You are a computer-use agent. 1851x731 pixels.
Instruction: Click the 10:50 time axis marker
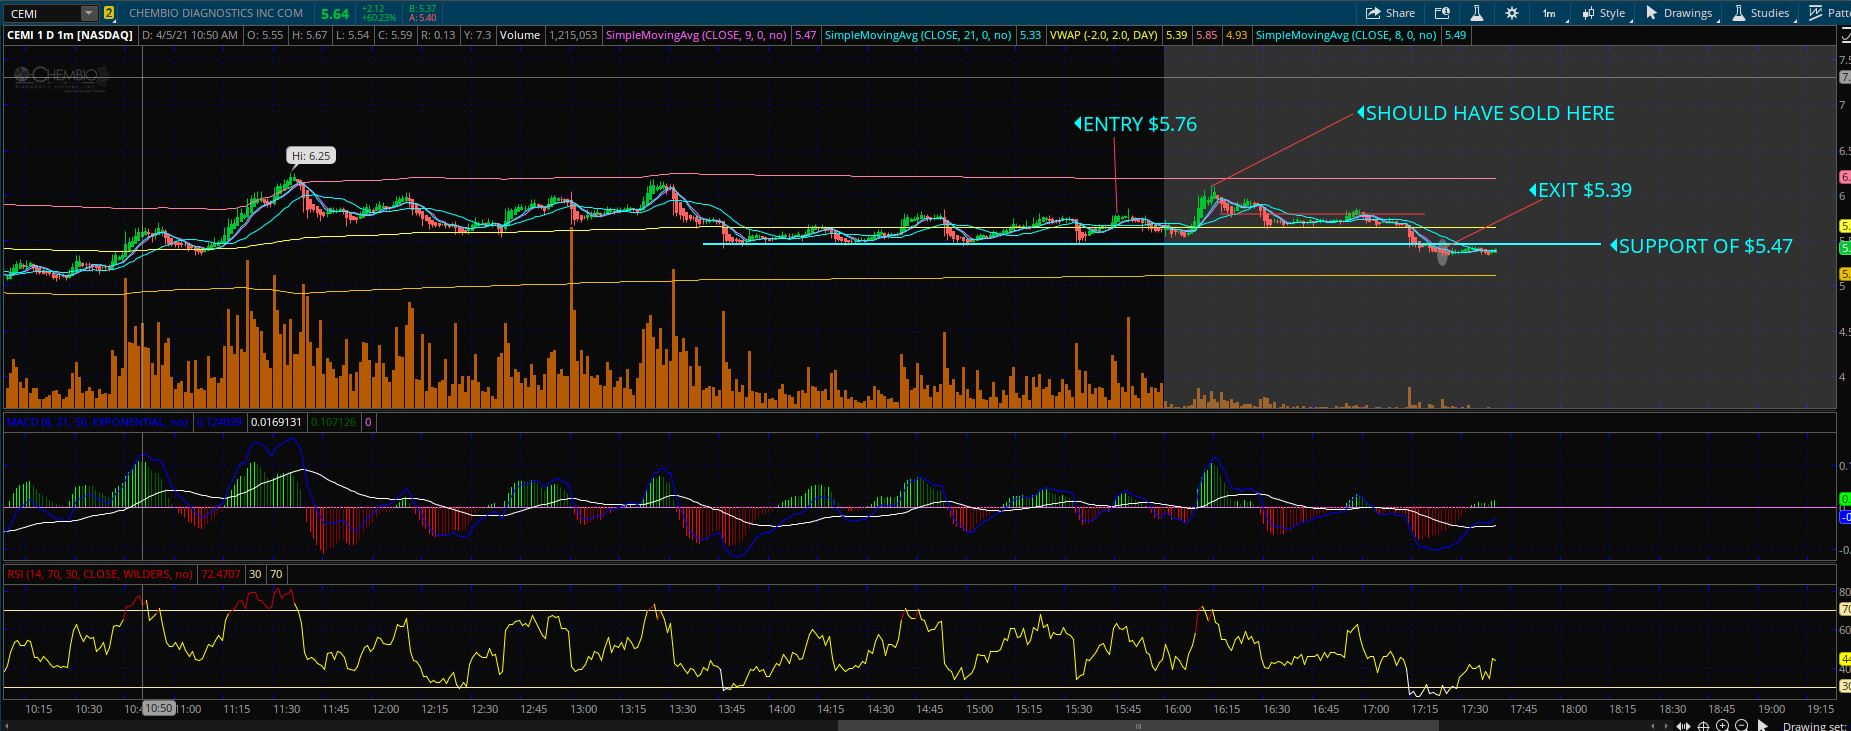pyautogui.click(x=158, y=708)
